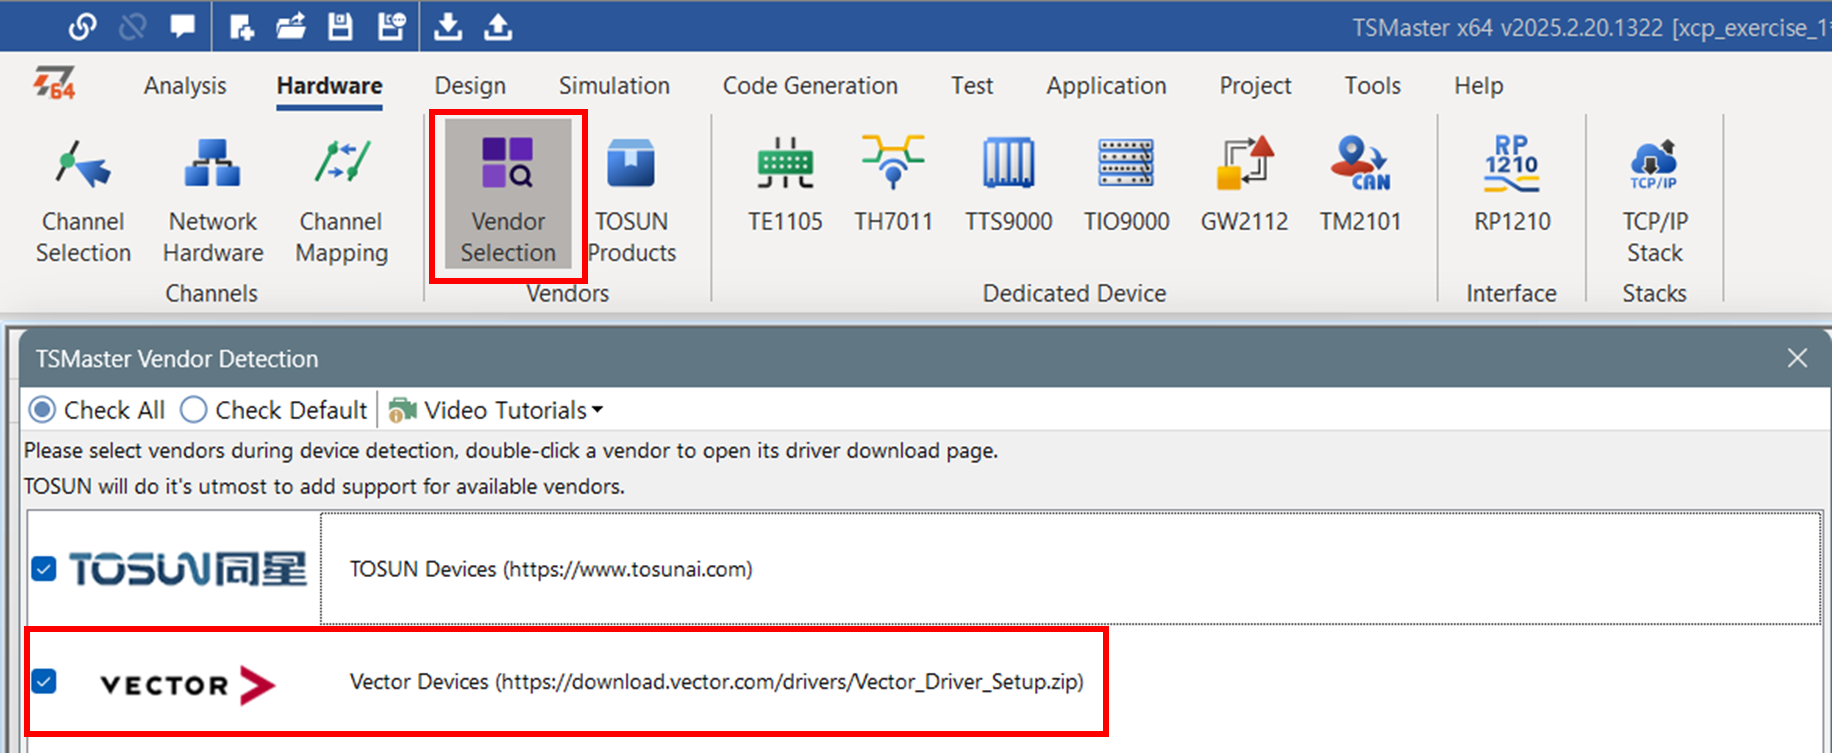Uncheck the Vector vendor checkbox
This screenshot has width=1832, height=753.
[x=44, y=682]
